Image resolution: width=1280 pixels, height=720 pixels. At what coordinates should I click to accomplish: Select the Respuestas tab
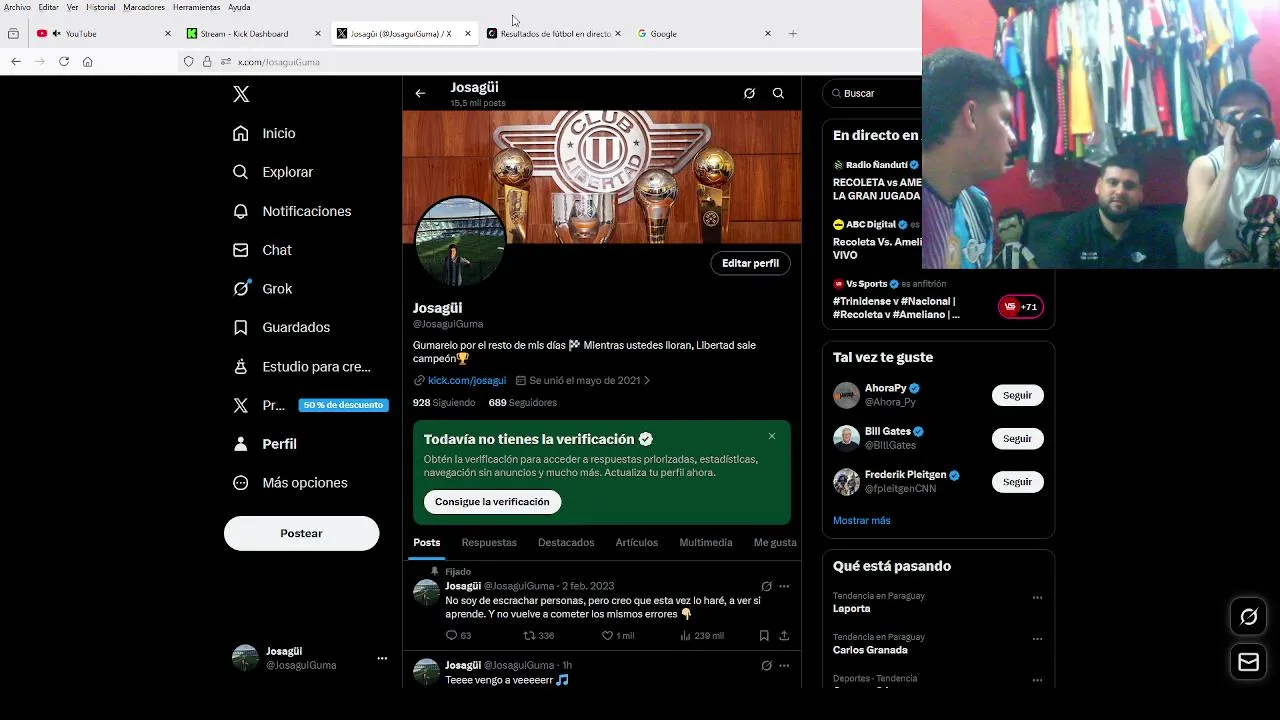pyautogui.click(x=489, y=542)
